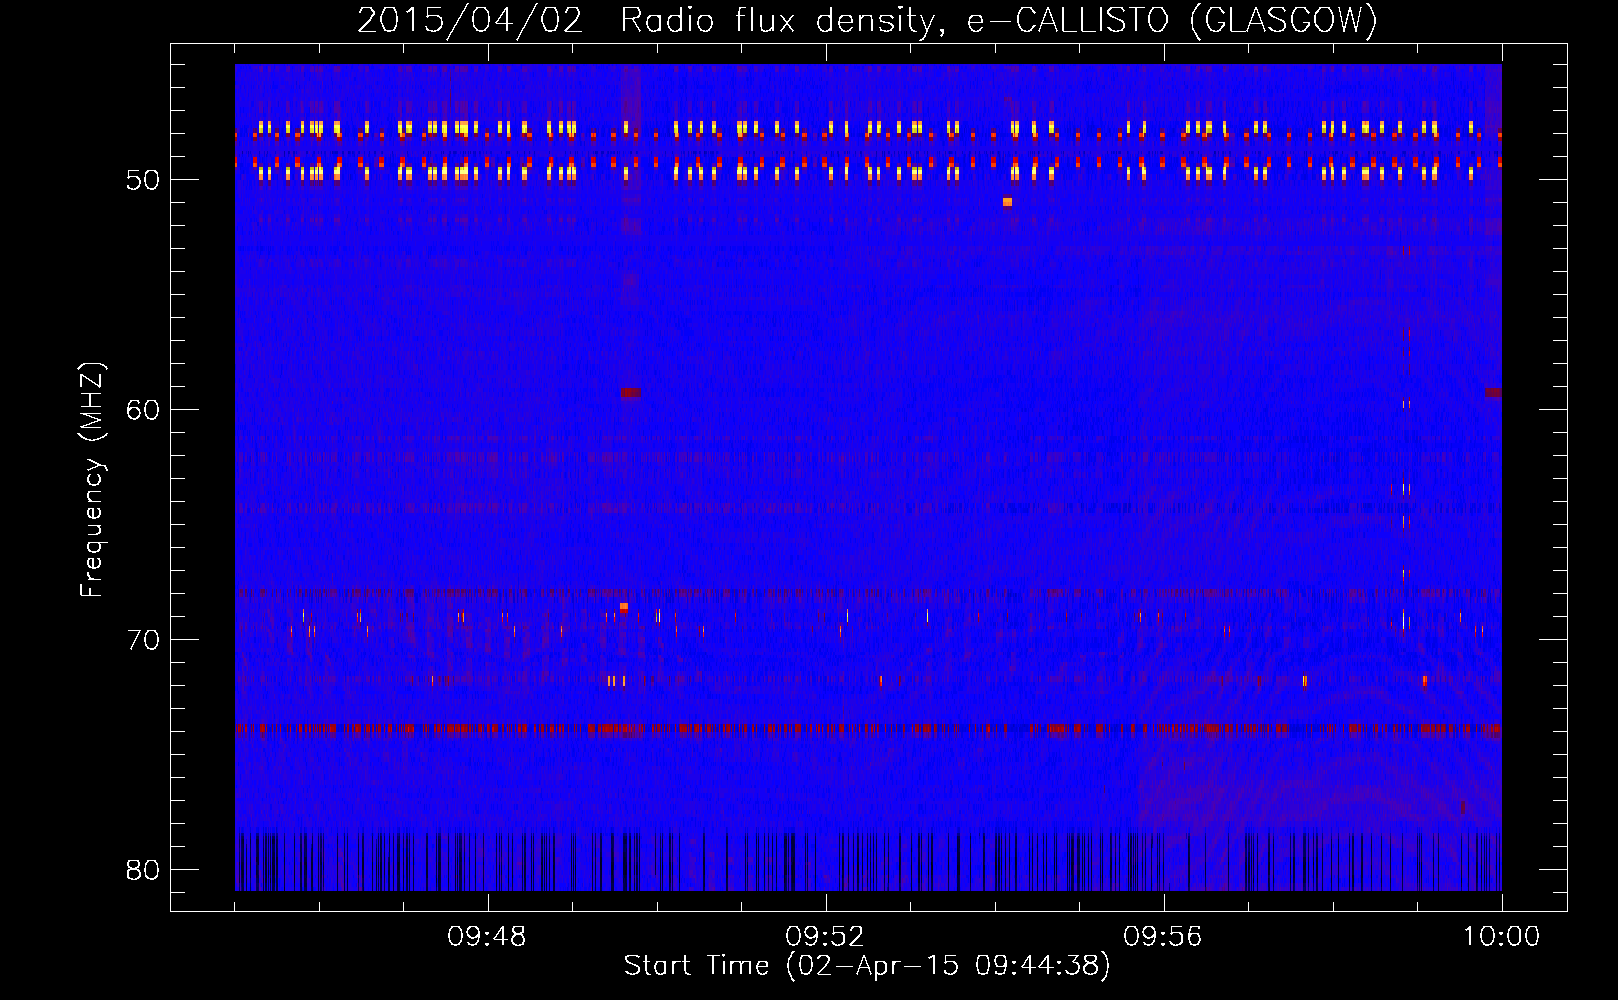Click the 60 frequency tick label
The image size is (1618, 1000).
coord(143,410)
